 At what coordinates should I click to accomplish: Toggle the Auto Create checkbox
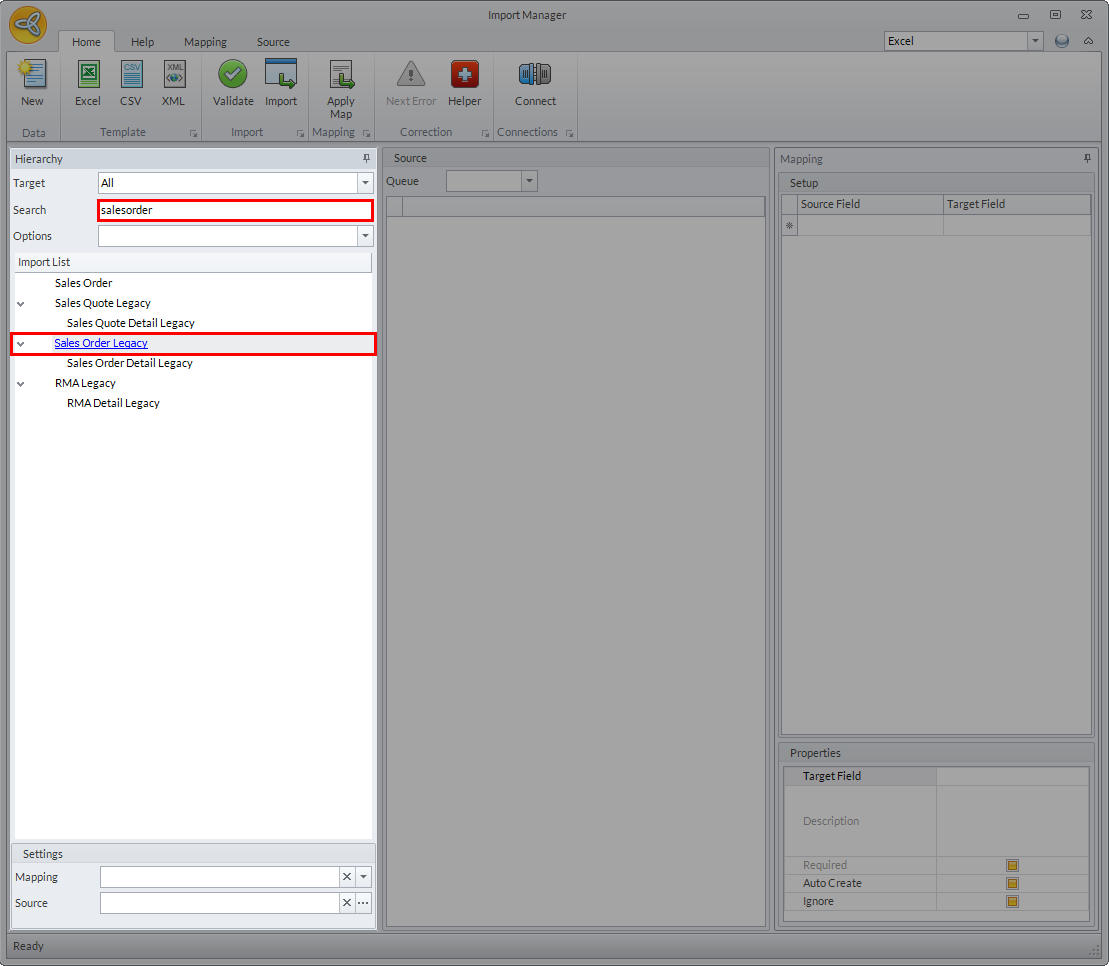click(x=1012, y=884)
